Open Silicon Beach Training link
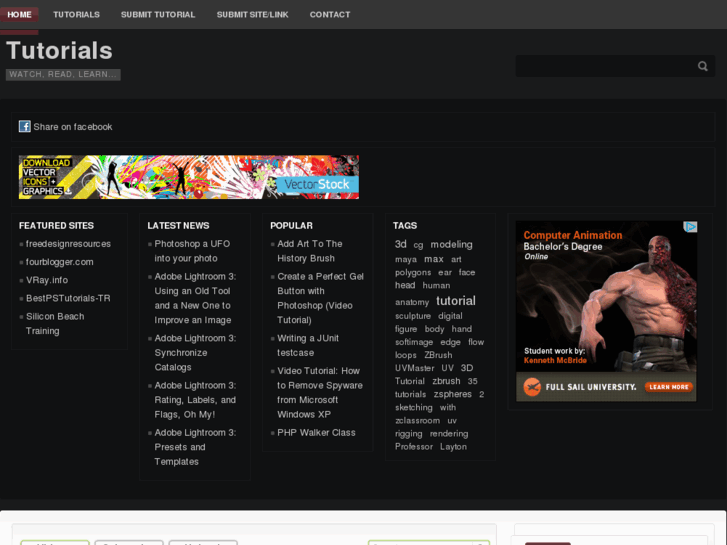The image size is (727, 545). [x=55, y=323]
